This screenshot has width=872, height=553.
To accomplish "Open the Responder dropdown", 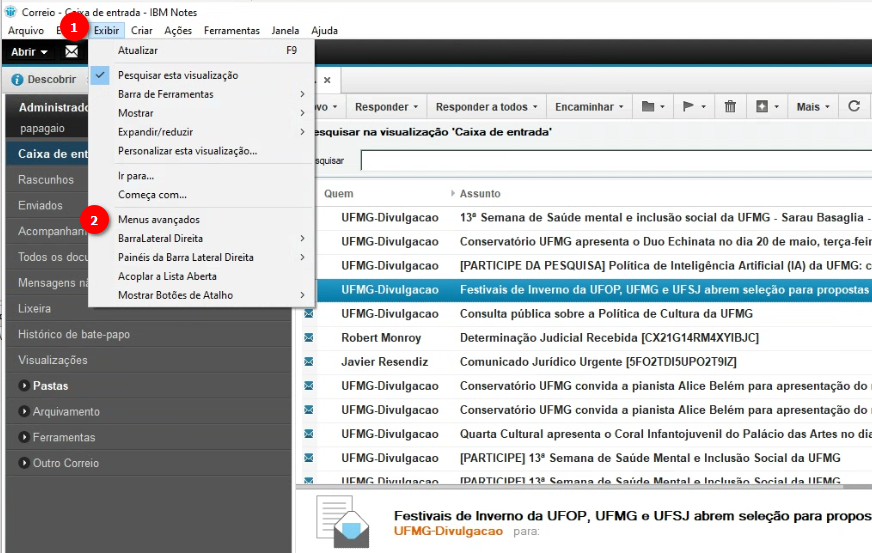I will coord(387,107).
